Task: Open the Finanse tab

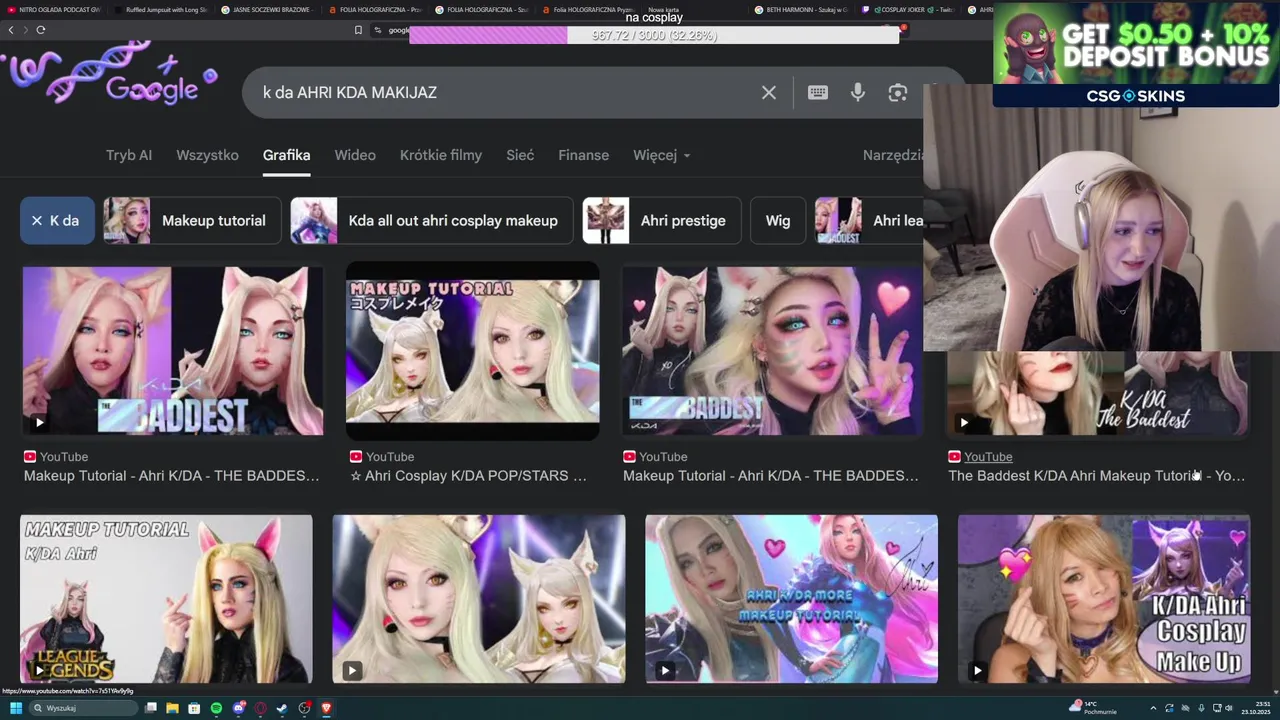Action: tap(583, 155)
